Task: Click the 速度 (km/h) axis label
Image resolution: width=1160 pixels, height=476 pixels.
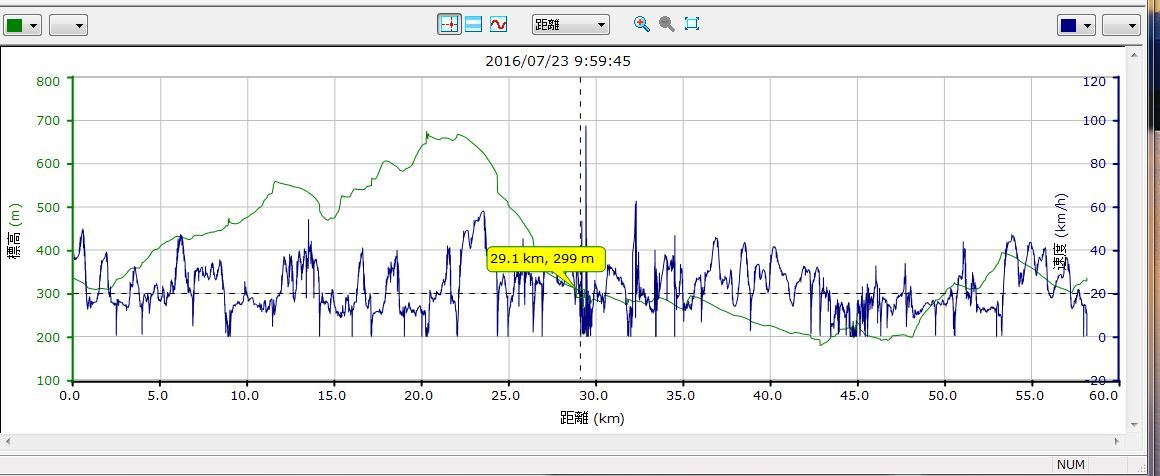Action: pyautogui.click(x=1060, y=230)
